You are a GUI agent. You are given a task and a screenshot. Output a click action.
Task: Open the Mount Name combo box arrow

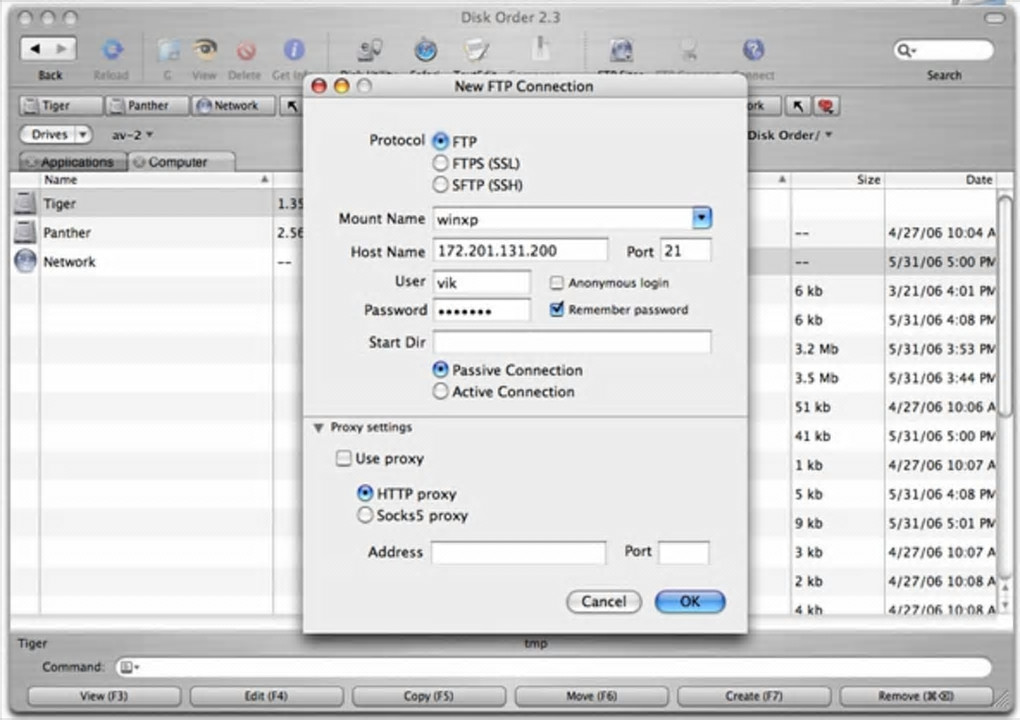702,218
